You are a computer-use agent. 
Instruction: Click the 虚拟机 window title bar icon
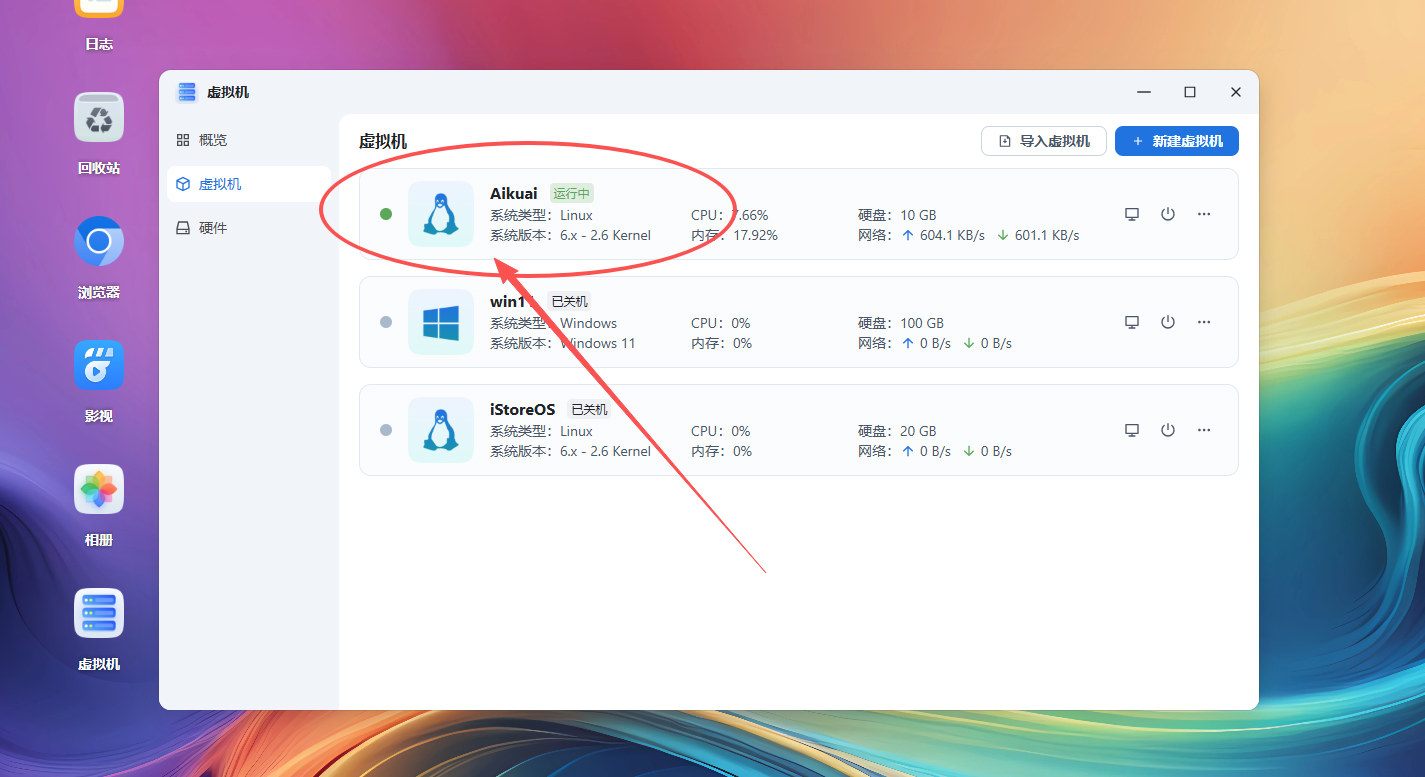187,92
